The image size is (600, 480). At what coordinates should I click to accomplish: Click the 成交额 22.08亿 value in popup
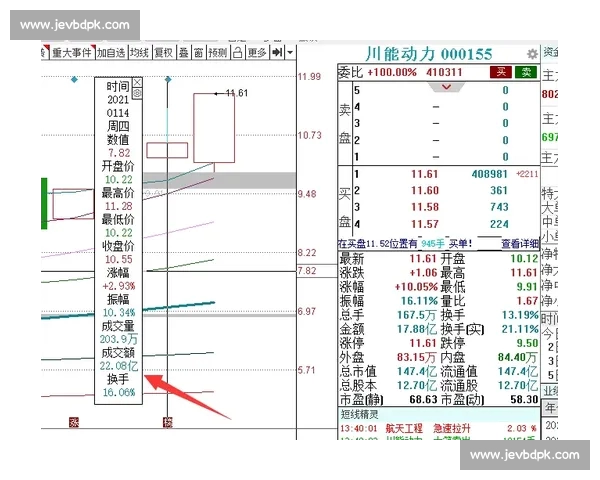click(x=119, y=366)
